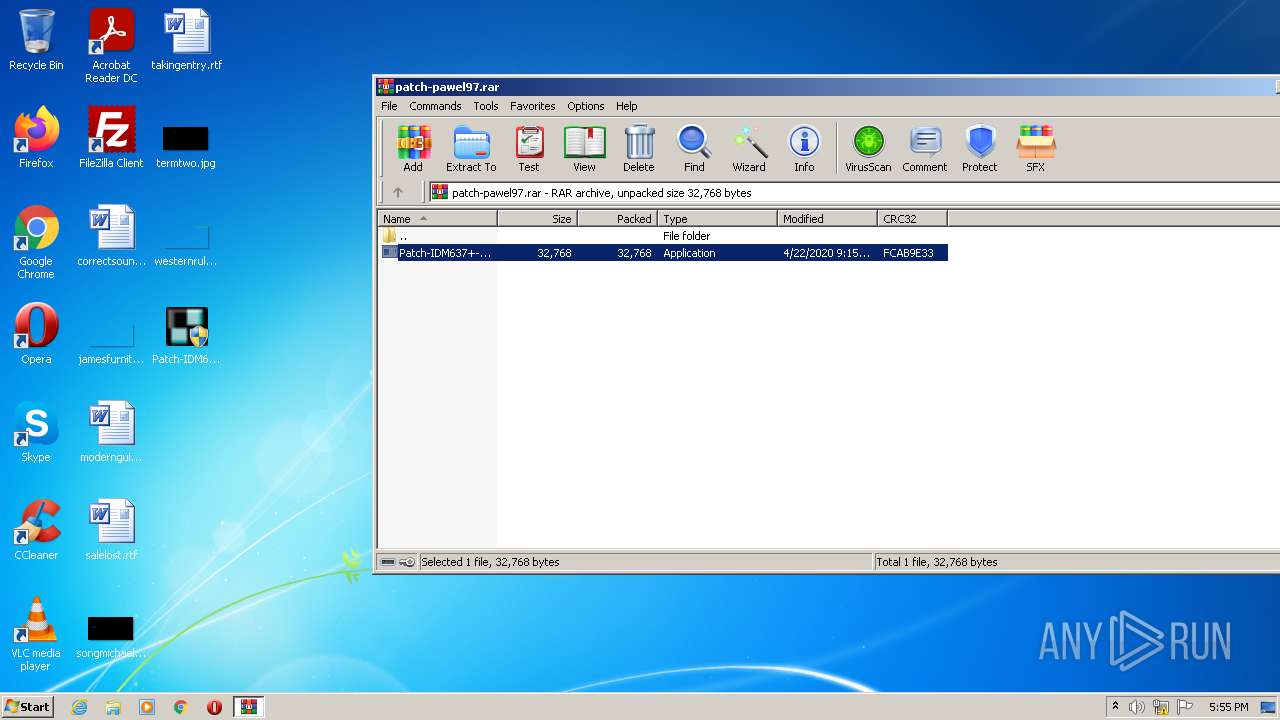The width and height of the screenshot is (1280, 720).
Task: Click the Action Center flag tray icon
Action: tap(1184, 707)
